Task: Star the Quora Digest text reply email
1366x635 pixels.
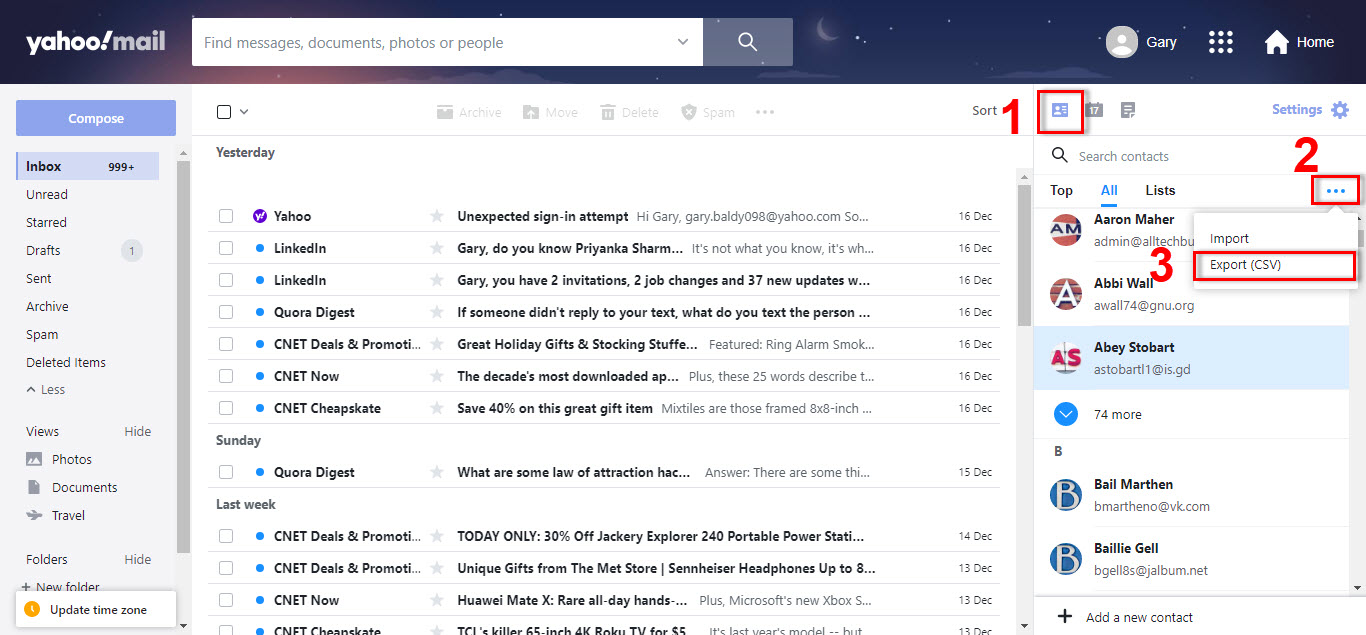Action: coord(436,312)
